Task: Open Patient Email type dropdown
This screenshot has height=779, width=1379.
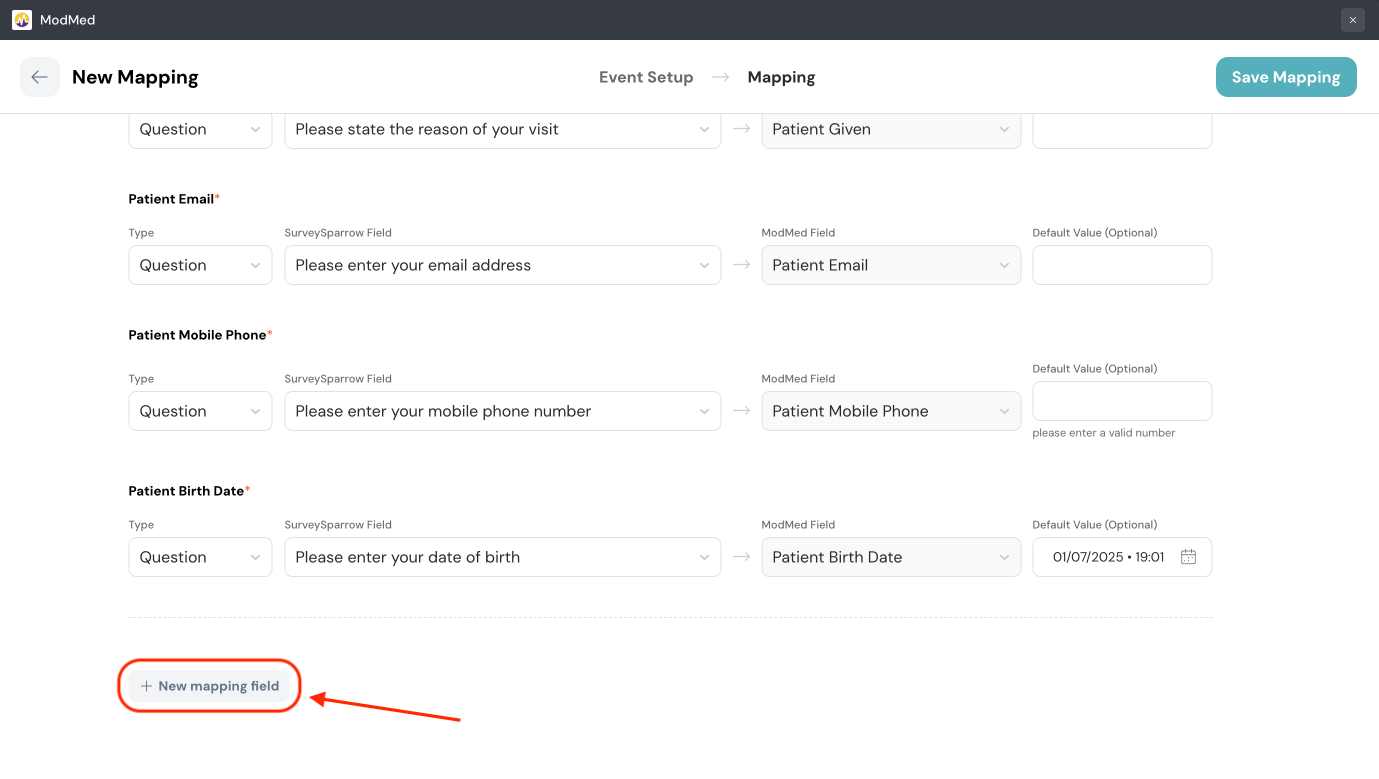Action: pos(200,265)
